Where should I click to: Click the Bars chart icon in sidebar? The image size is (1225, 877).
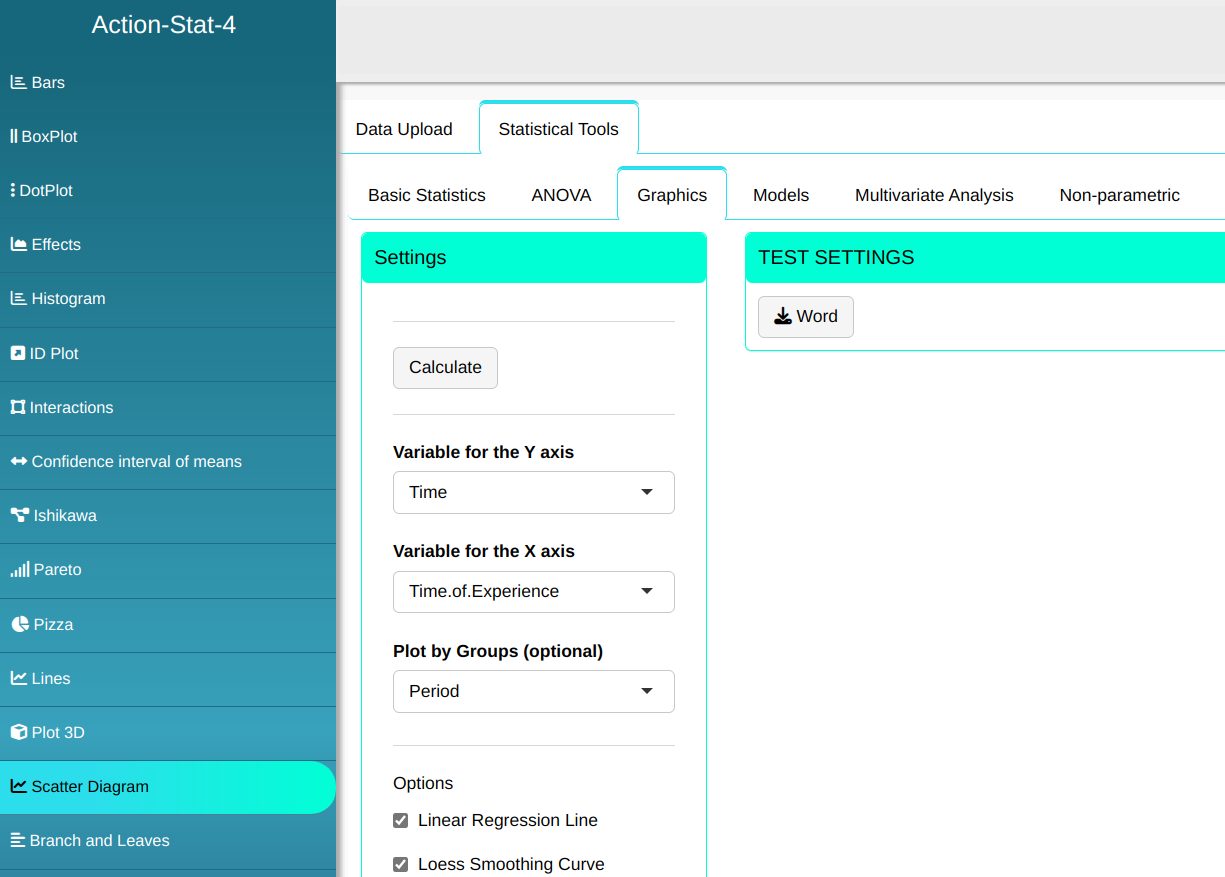[x=18, y=83]
